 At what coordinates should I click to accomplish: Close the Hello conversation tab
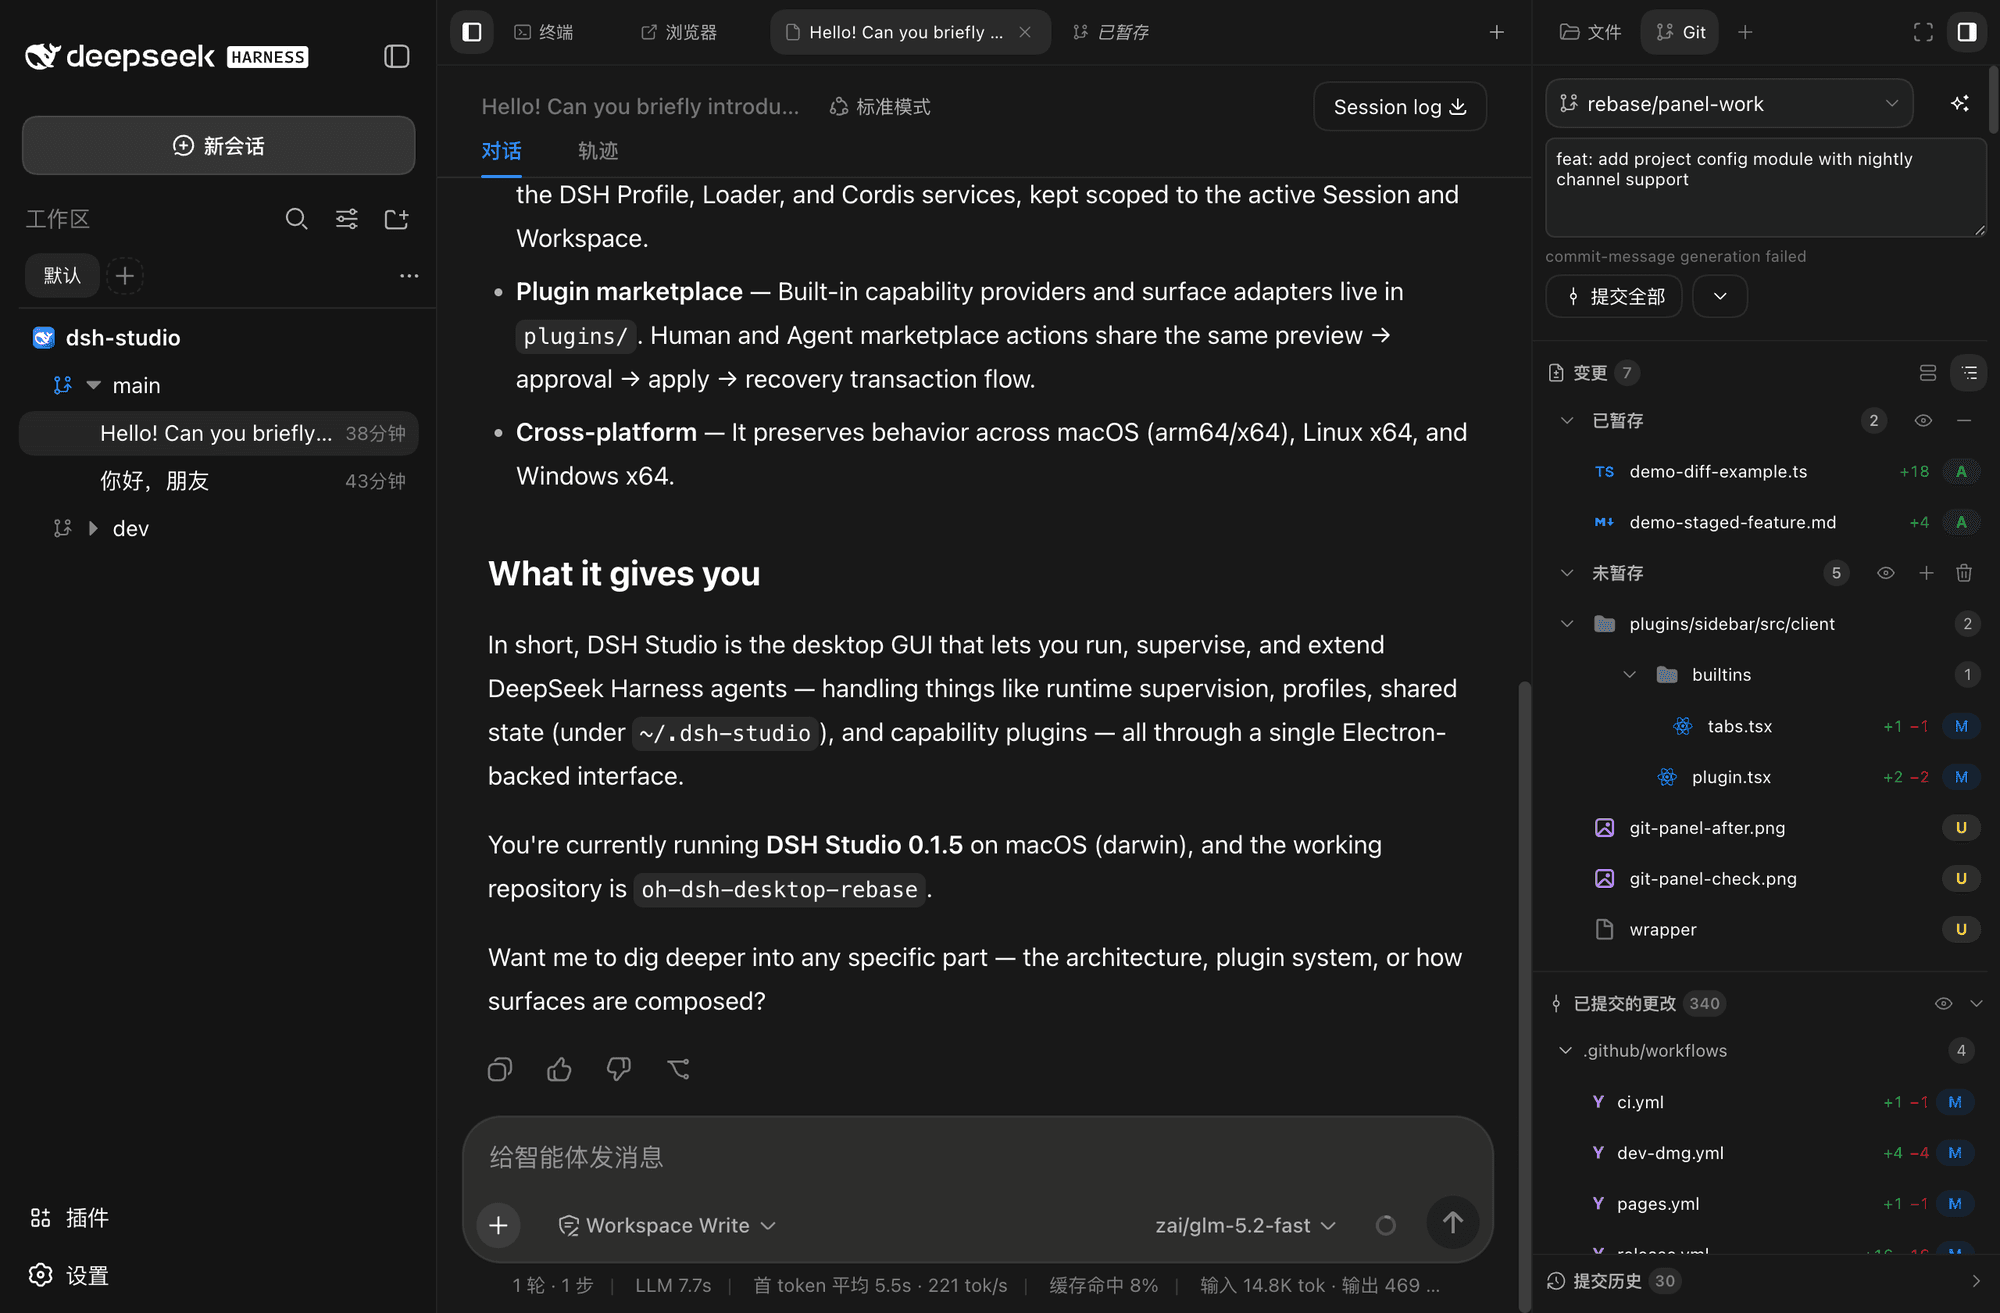(x=1025, y=32)
